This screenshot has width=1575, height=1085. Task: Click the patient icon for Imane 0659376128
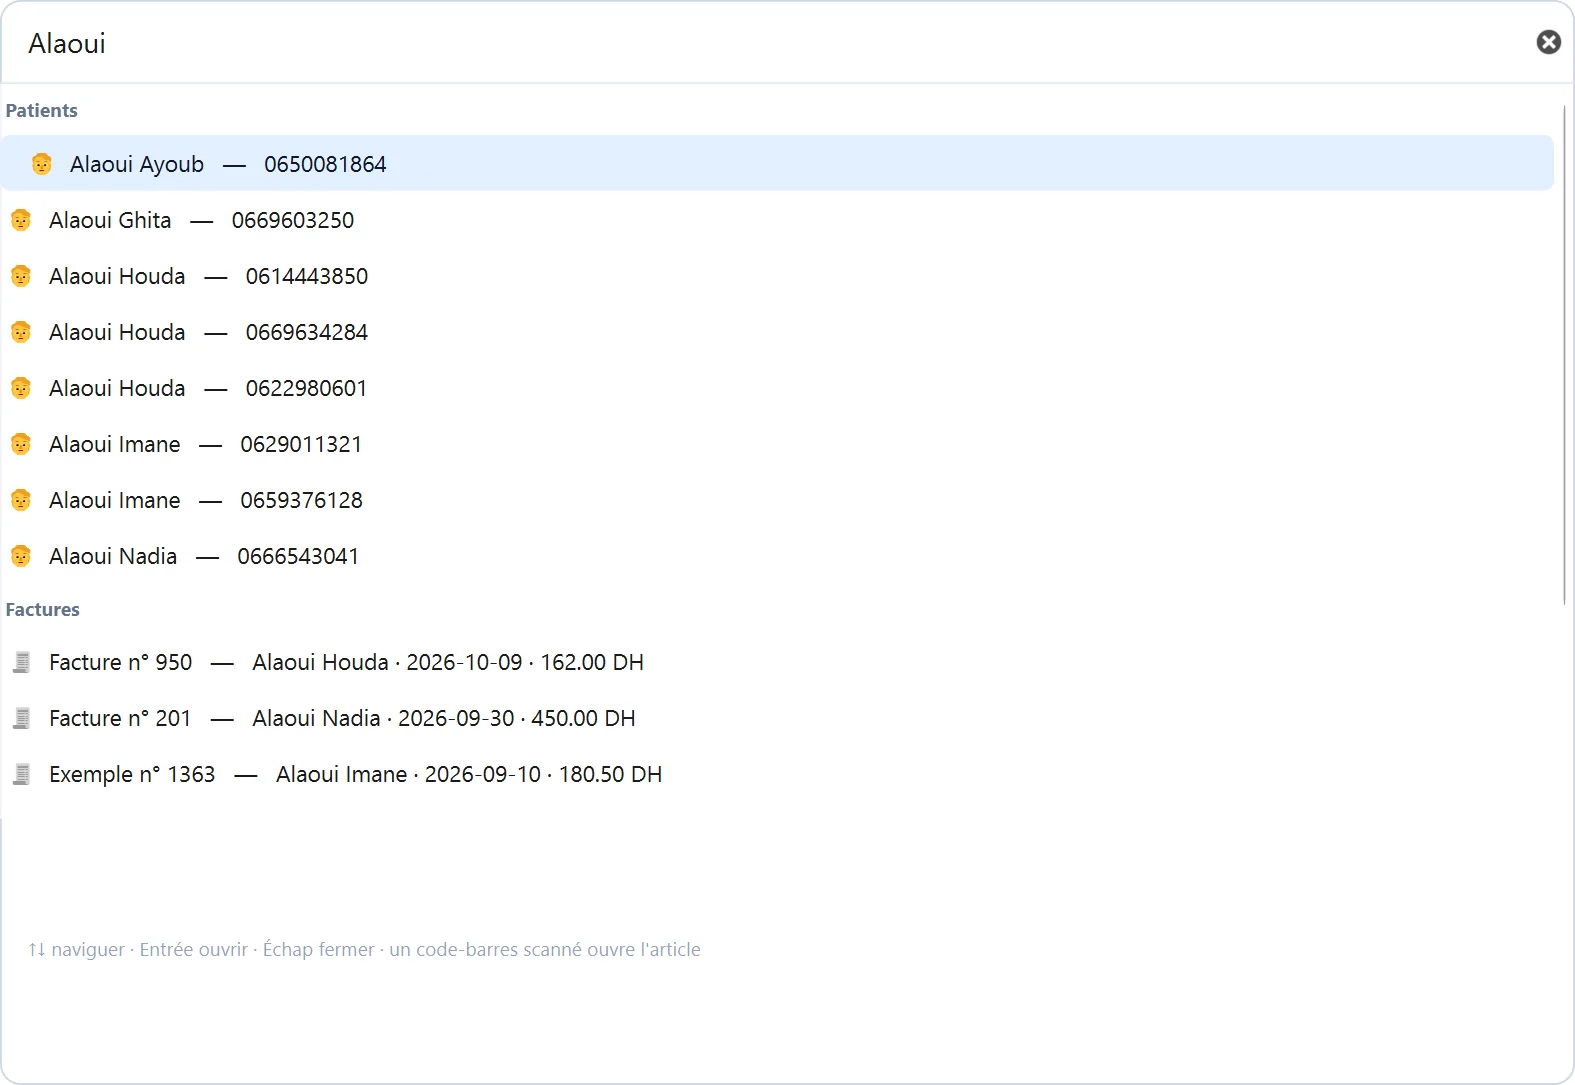21,500
